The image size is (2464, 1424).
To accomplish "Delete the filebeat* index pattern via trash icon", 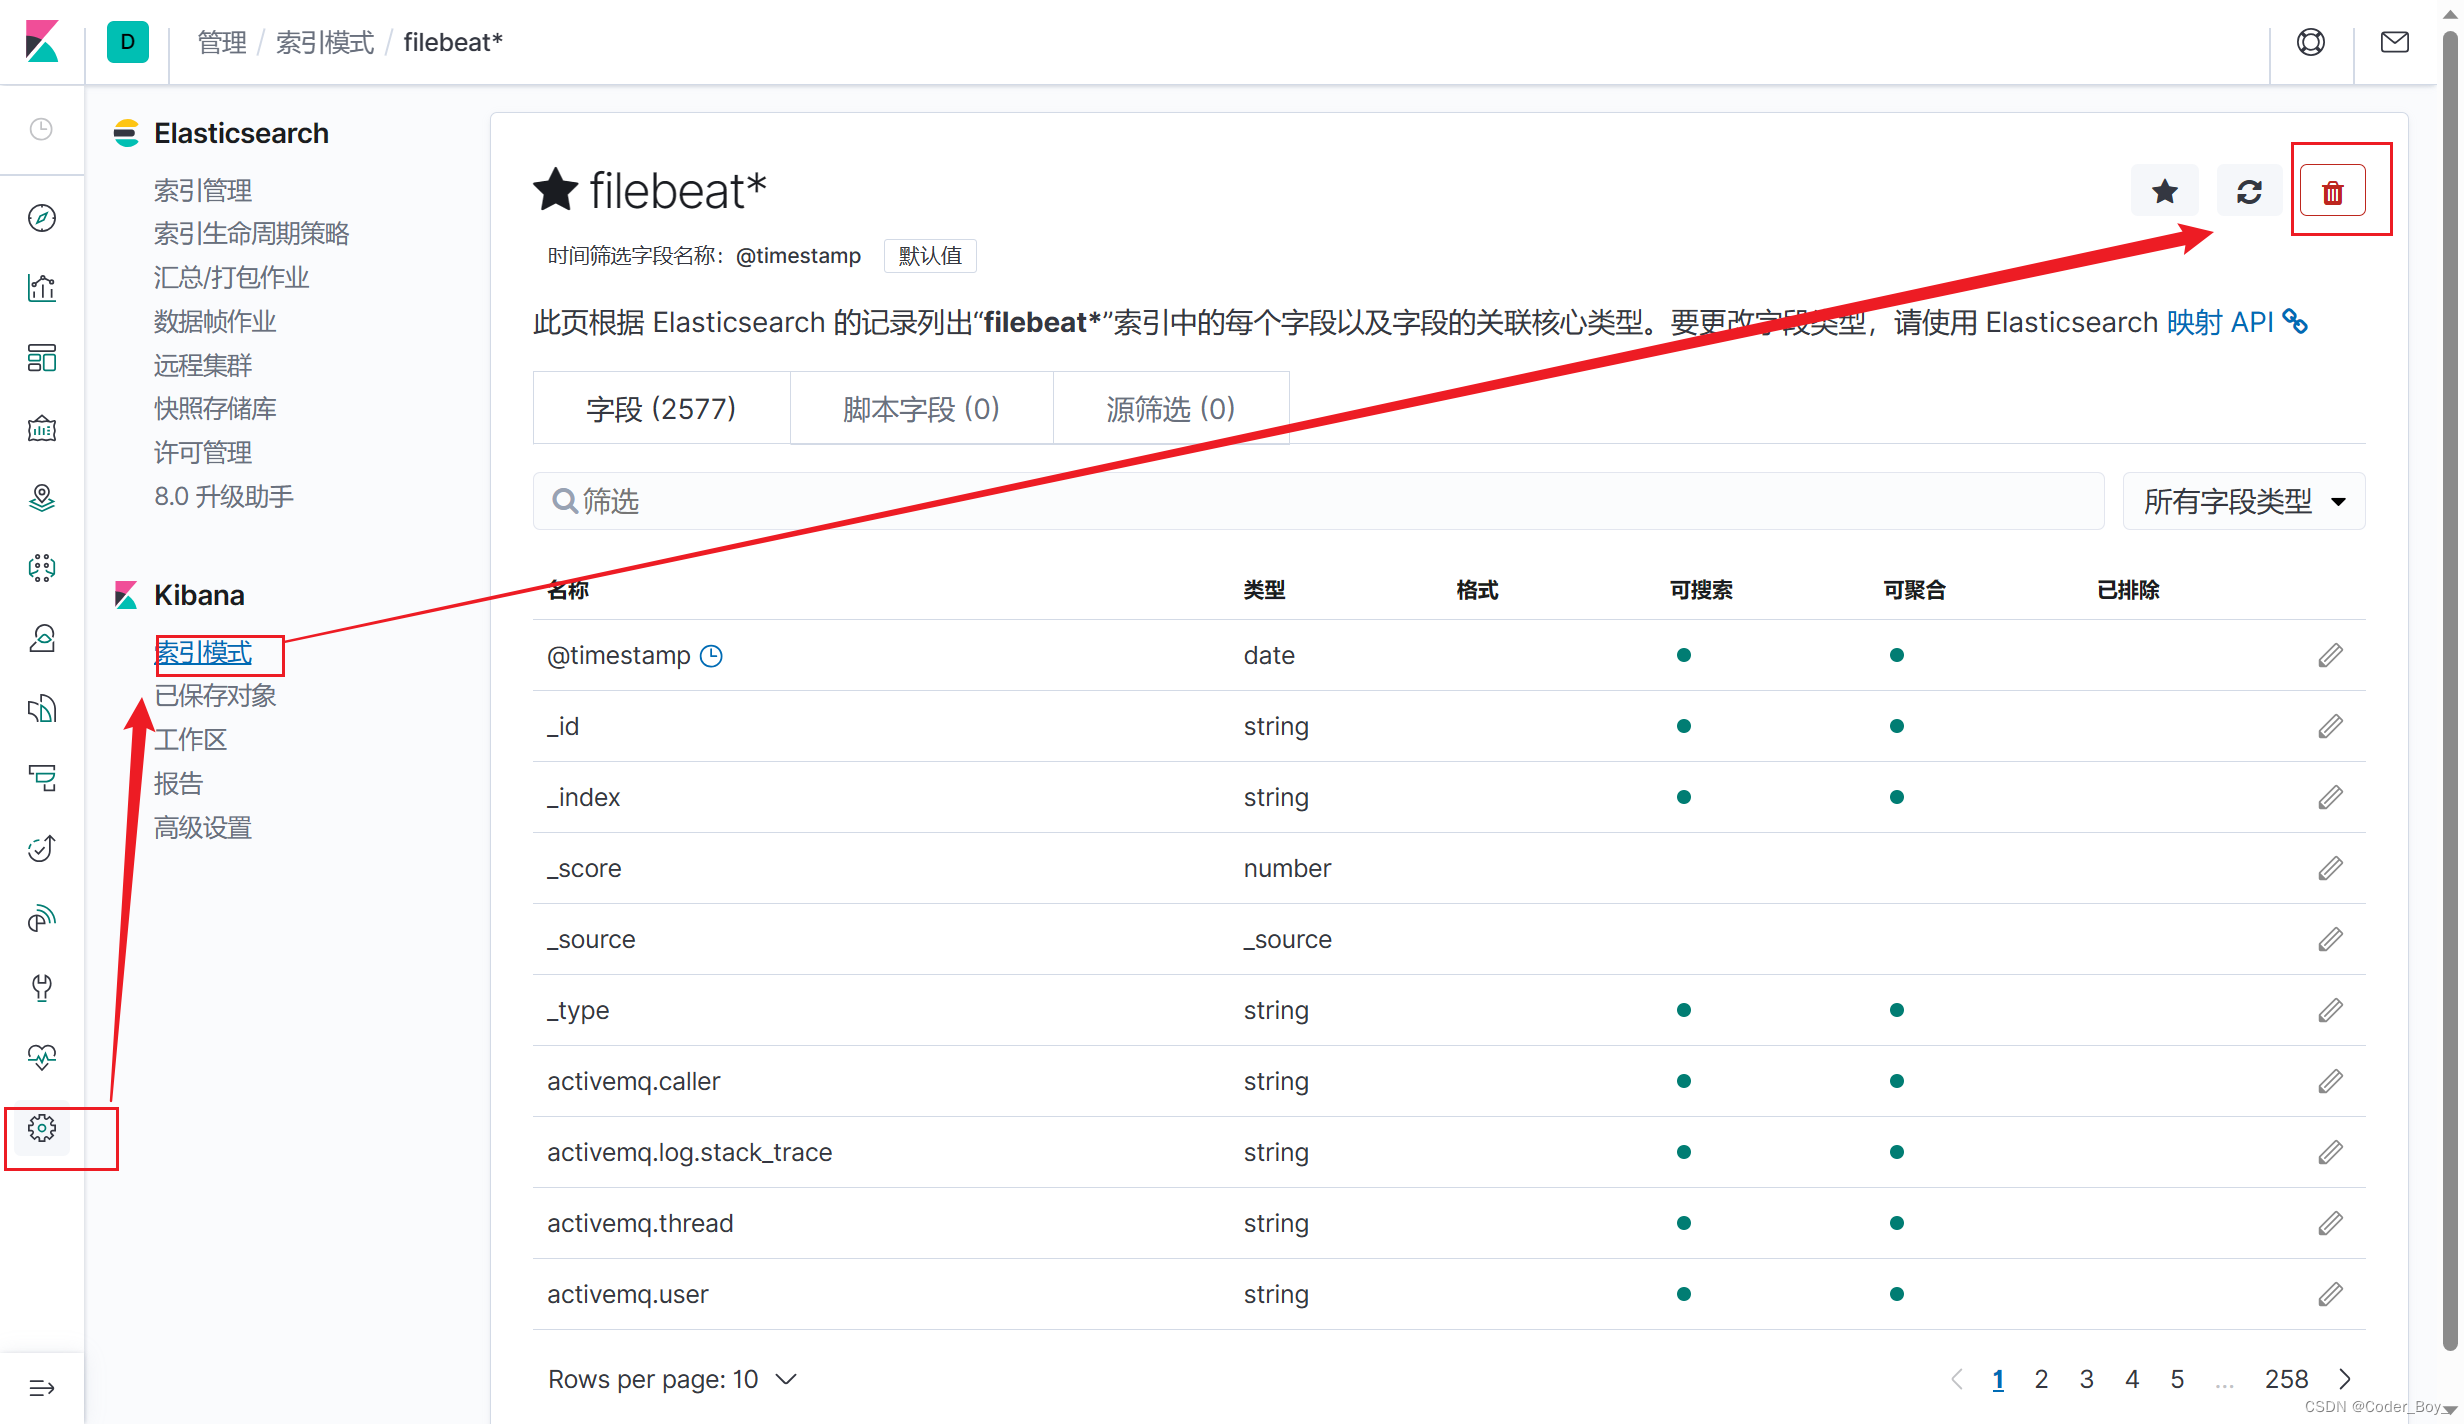I will click(x=2333, y=191).
